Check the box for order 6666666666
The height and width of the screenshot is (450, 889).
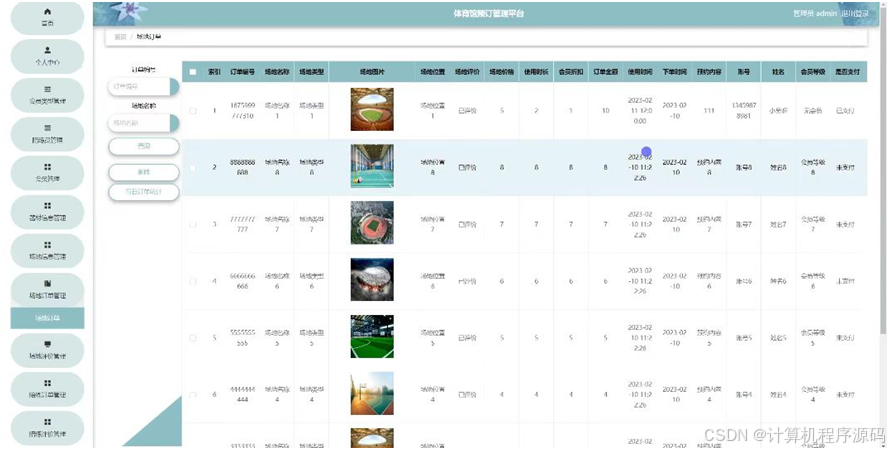coord(193,281)
